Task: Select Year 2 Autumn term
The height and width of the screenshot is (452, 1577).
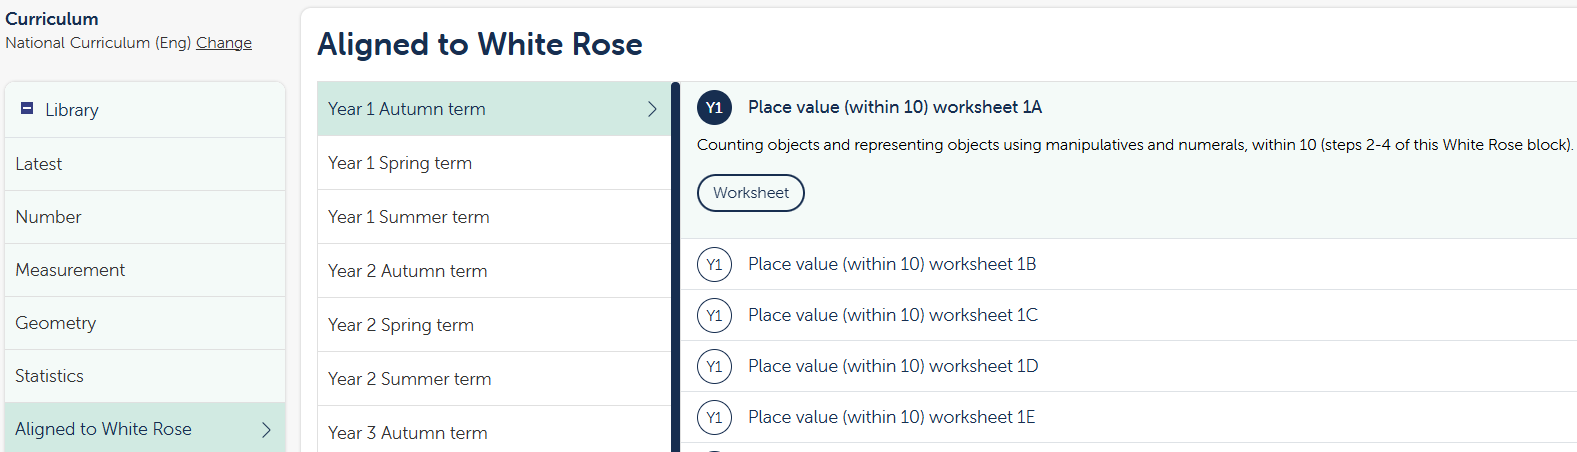Action: (494, 271)
